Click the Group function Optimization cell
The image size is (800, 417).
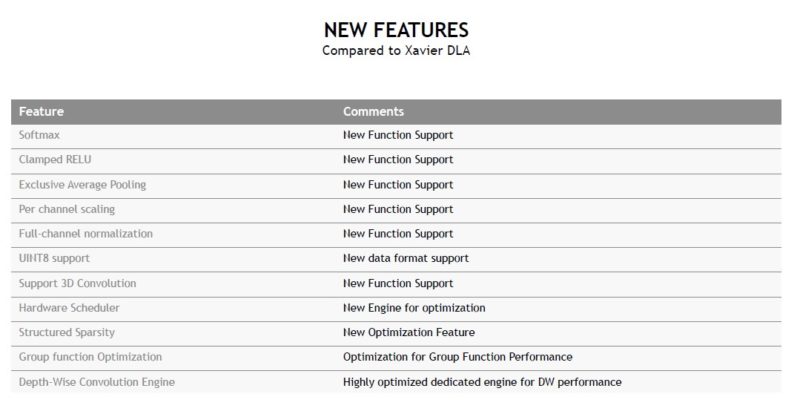coord(90,357)
